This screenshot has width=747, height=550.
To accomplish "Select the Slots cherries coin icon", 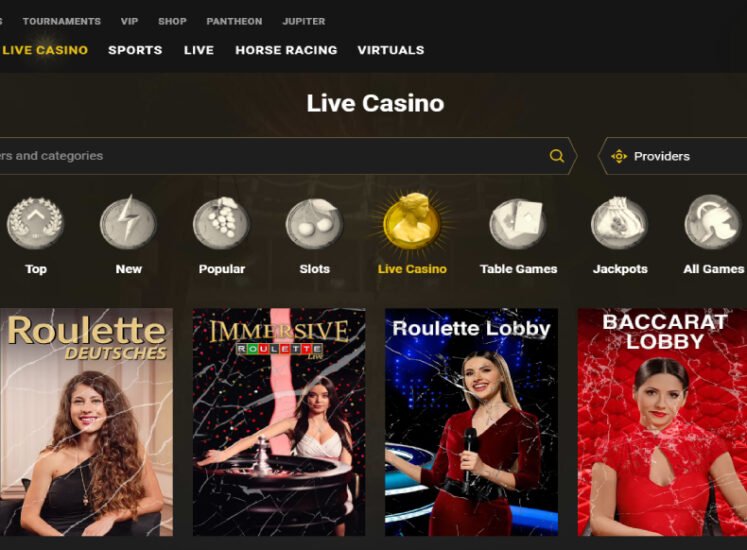I will 314,223.
